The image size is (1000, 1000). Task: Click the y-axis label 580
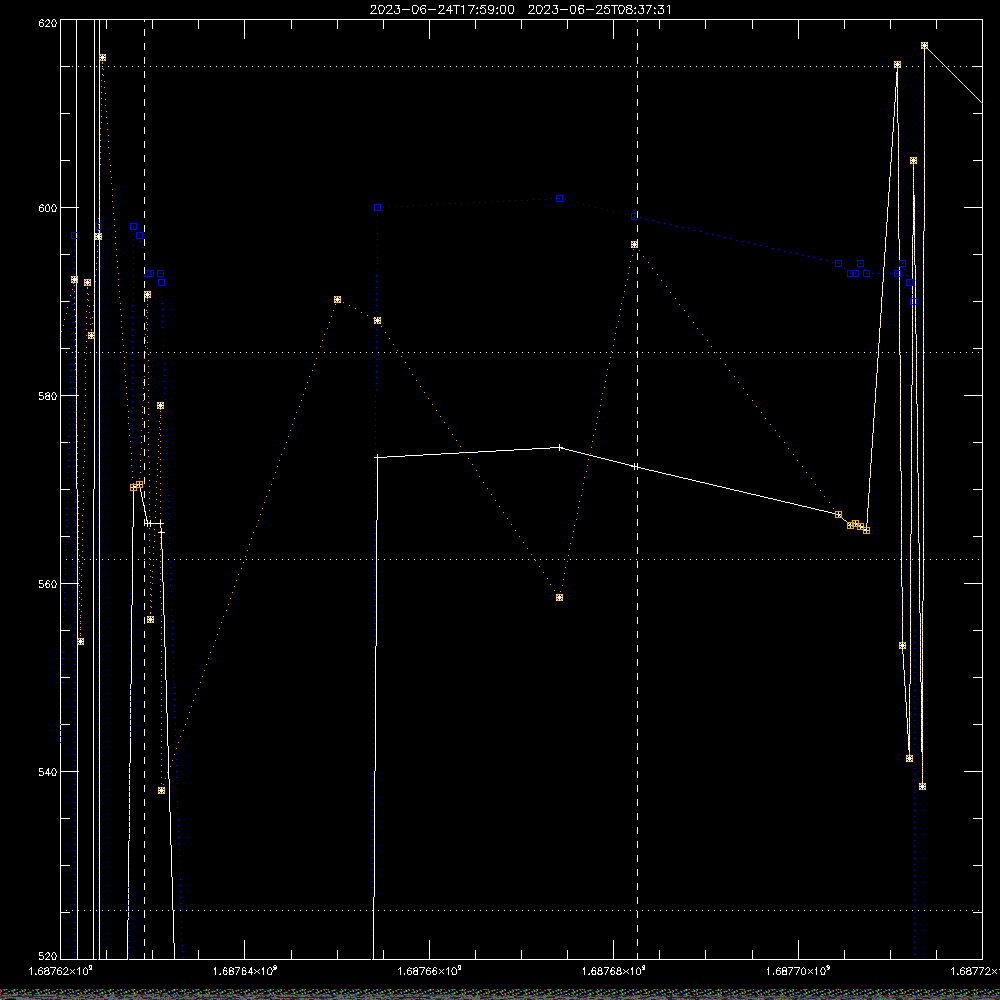tap(48, 396)
